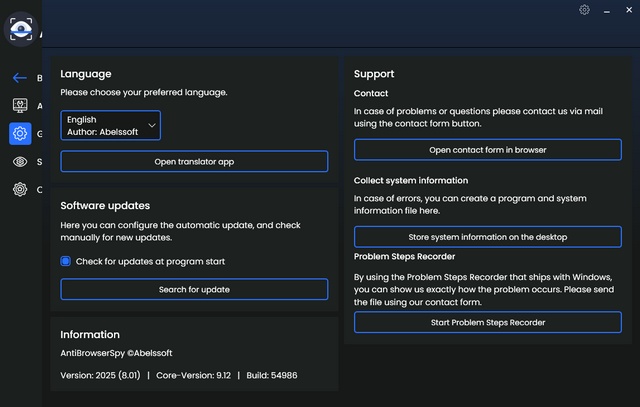Click the AntiBrowserSpy eye logo
The image size is (640, 407).
21,29
